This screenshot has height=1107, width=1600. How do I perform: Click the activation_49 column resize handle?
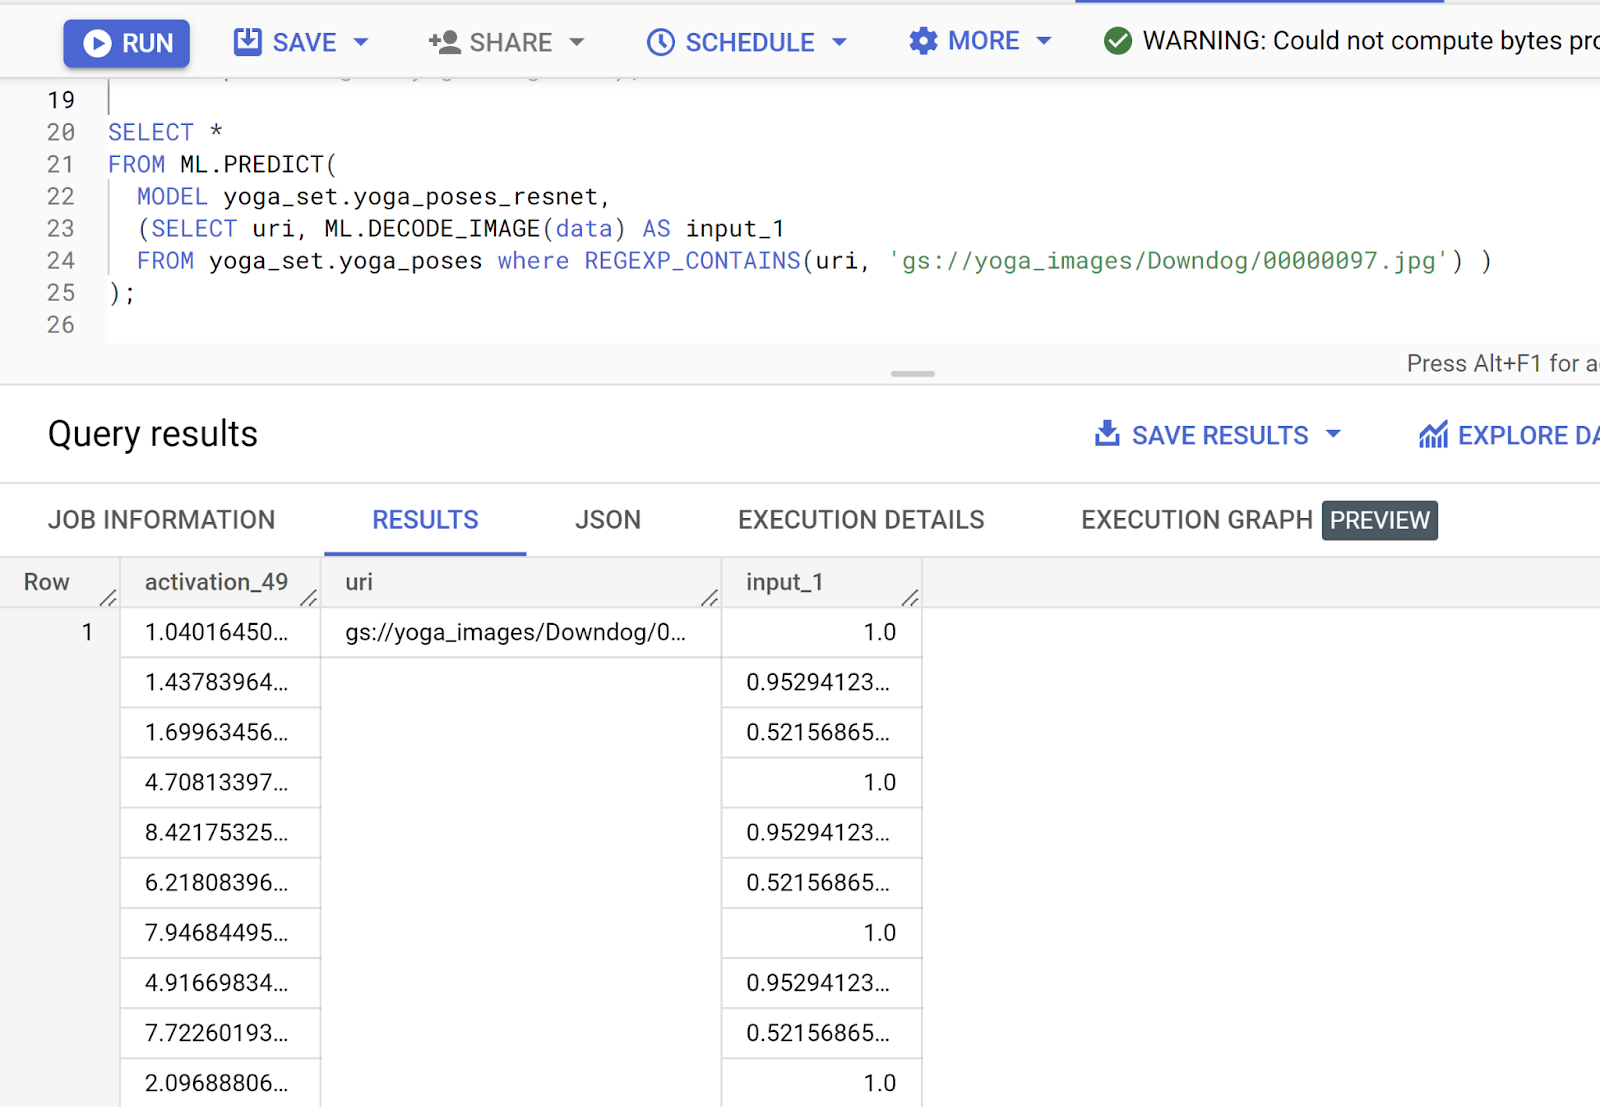pos(309,597)
